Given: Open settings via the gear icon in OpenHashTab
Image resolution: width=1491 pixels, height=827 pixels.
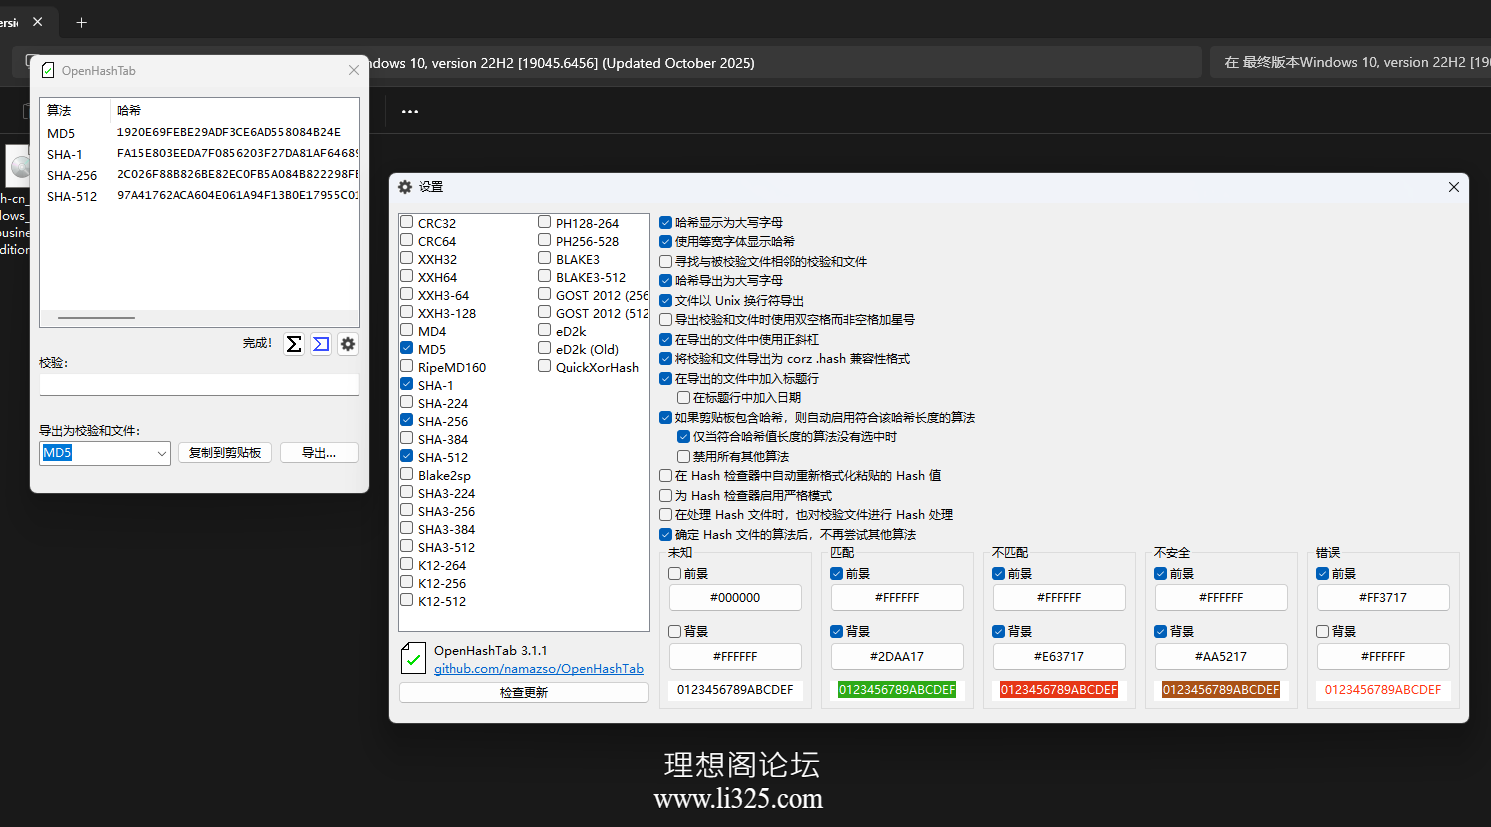Looking at the screenshot, I should 347,344.
